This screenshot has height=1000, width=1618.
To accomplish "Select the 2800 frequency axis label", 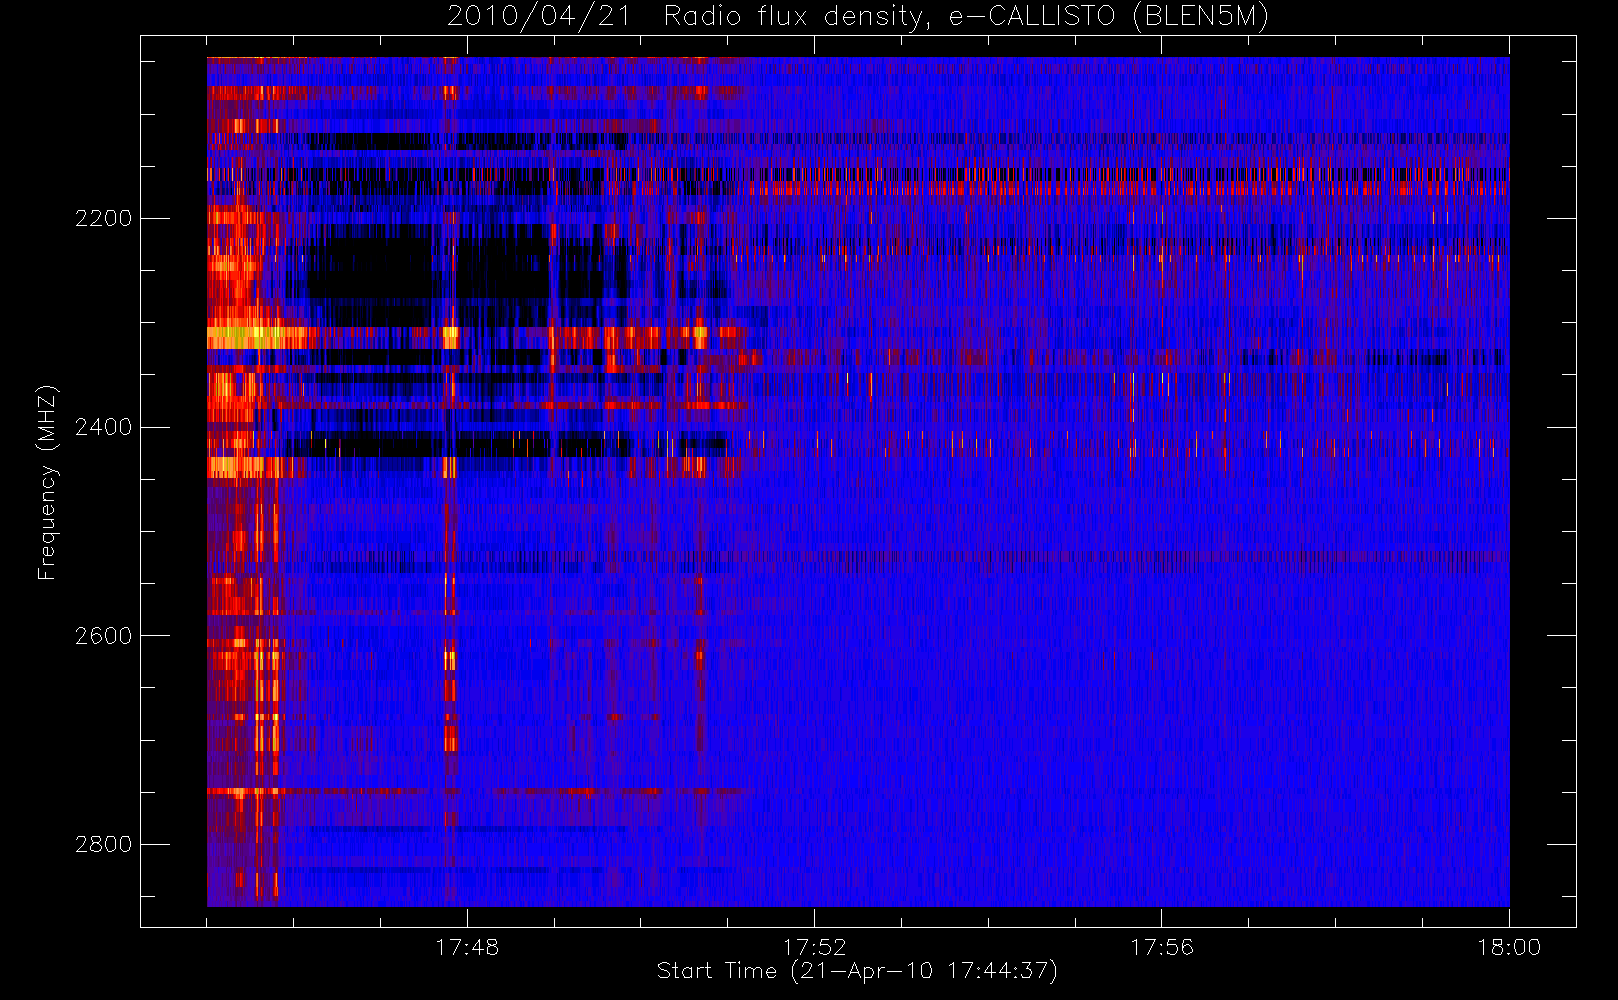I will [103, 844].
